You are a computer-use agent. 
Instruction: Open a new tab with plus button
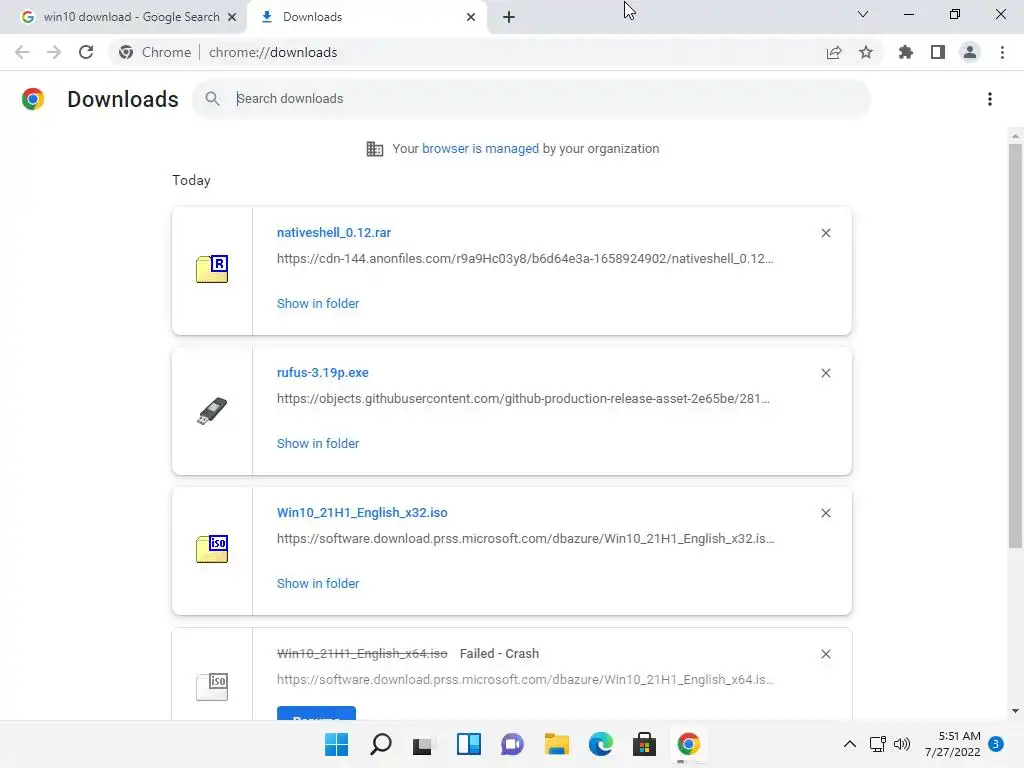click(509, 17)
